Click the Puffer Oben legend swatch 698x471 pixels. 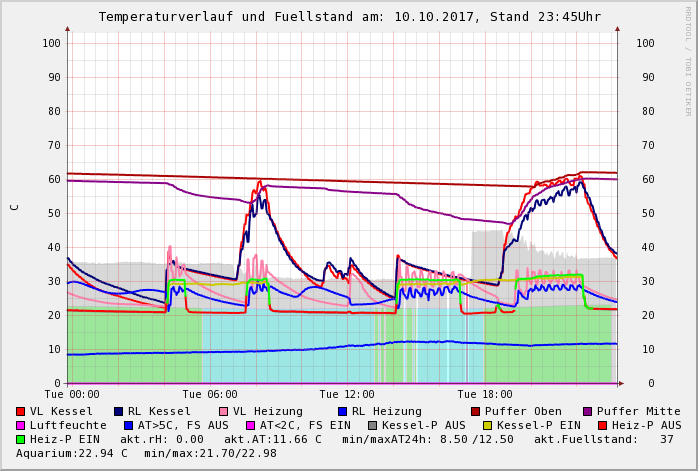pyautogui.click(x=476, y=411)
